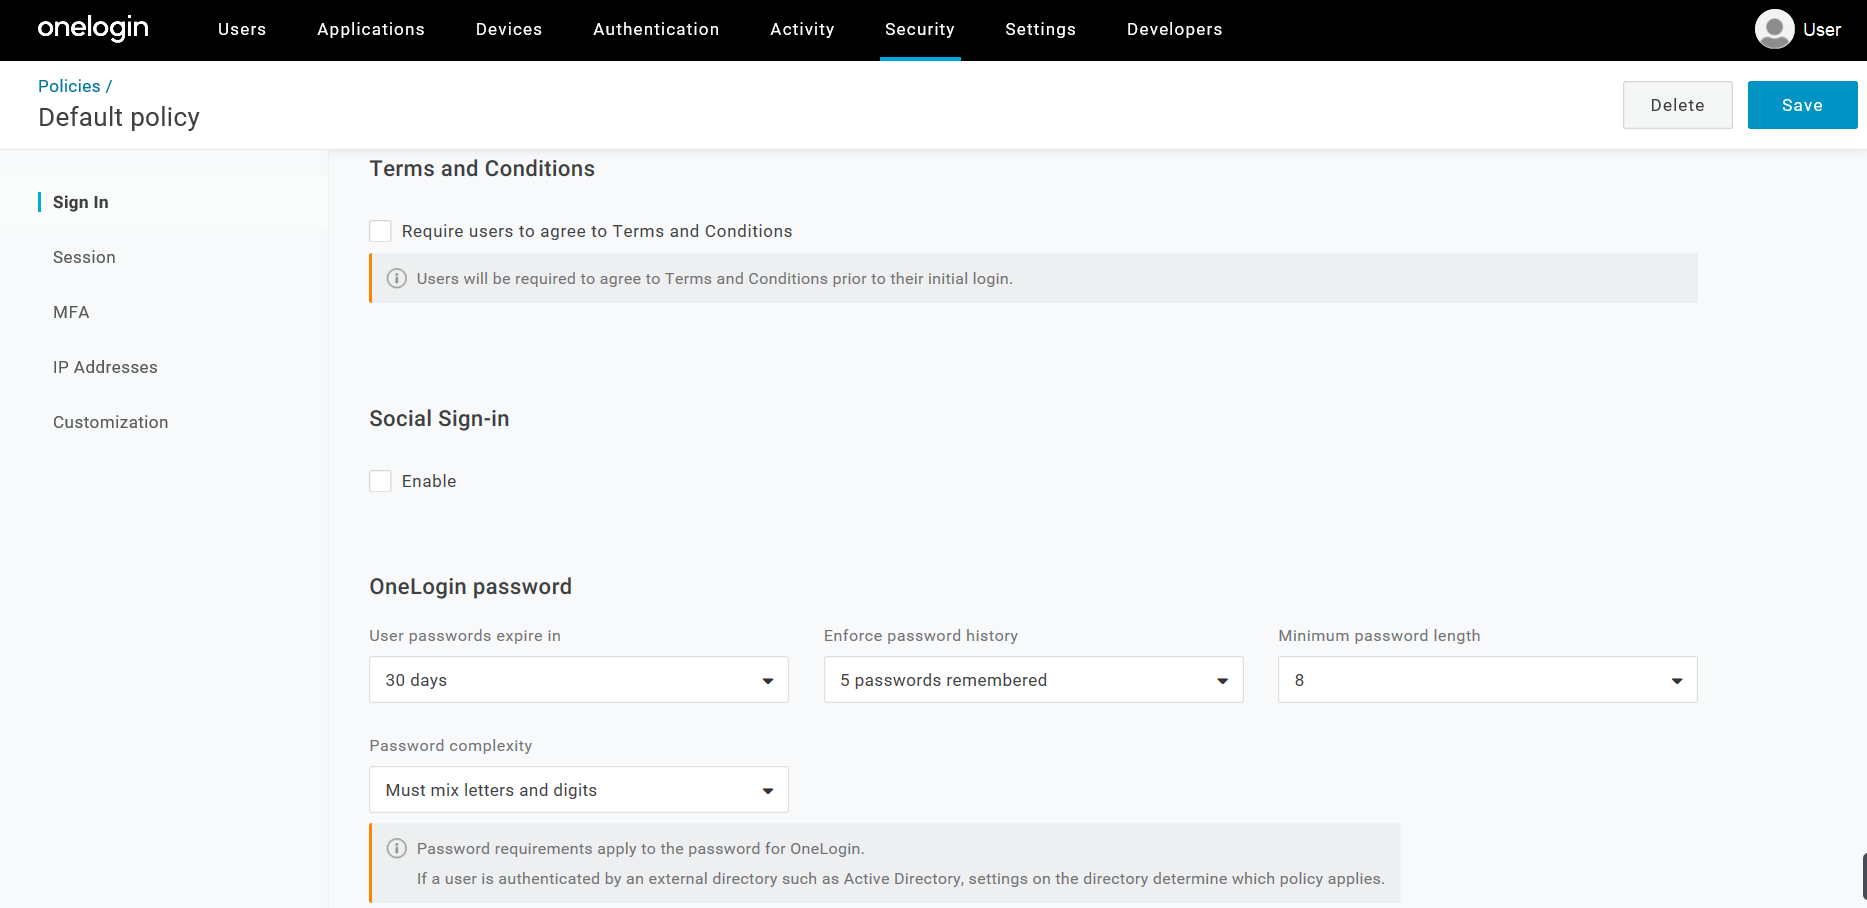Viewport: 1867px width, 908px height.
Task: Enable Social Sign-in checkbox
Action: 380,481
